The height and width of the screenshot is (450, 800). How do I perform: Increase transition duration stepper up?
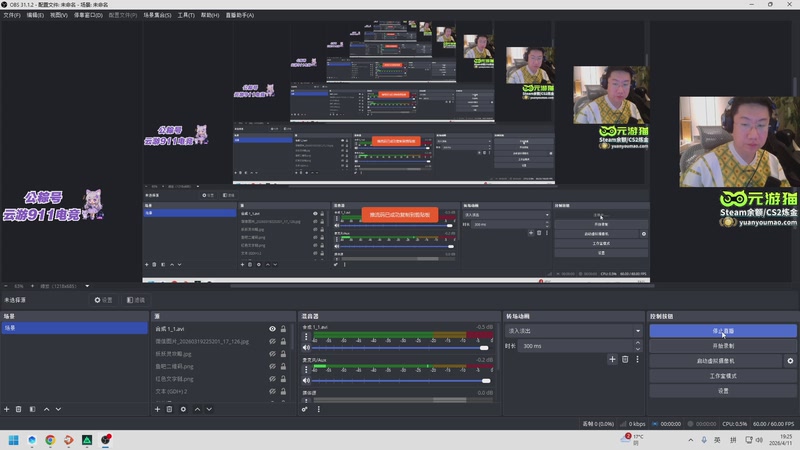tap(638, 343)
